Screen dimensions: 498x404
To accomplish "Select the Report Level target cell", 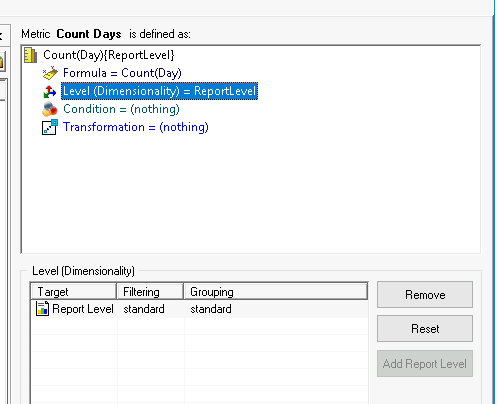I will [x=74, y=309].
